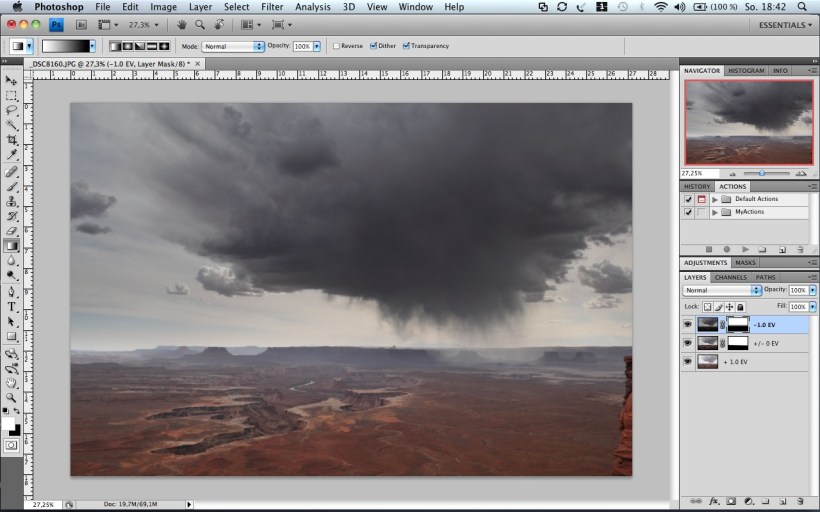Select the Gradient tool in toolbox
This screenshot has height=512, width=820.
11,245
